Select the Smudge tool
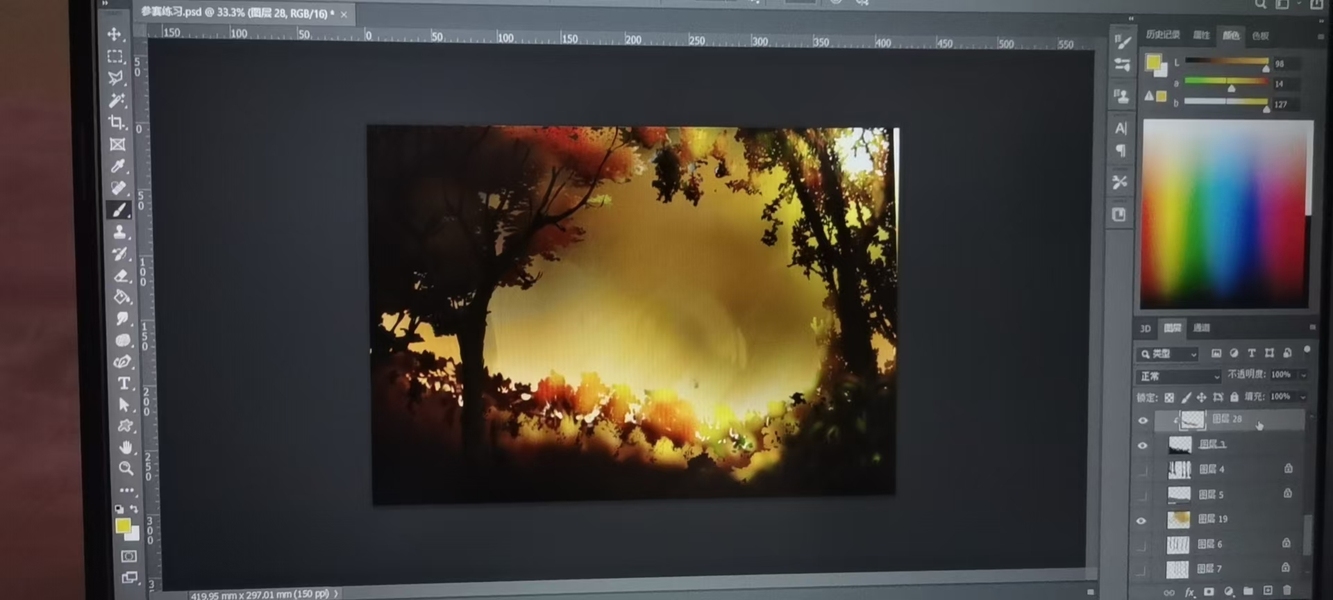The height and width of the screenshot is (600, 1333). coord(123,319)
